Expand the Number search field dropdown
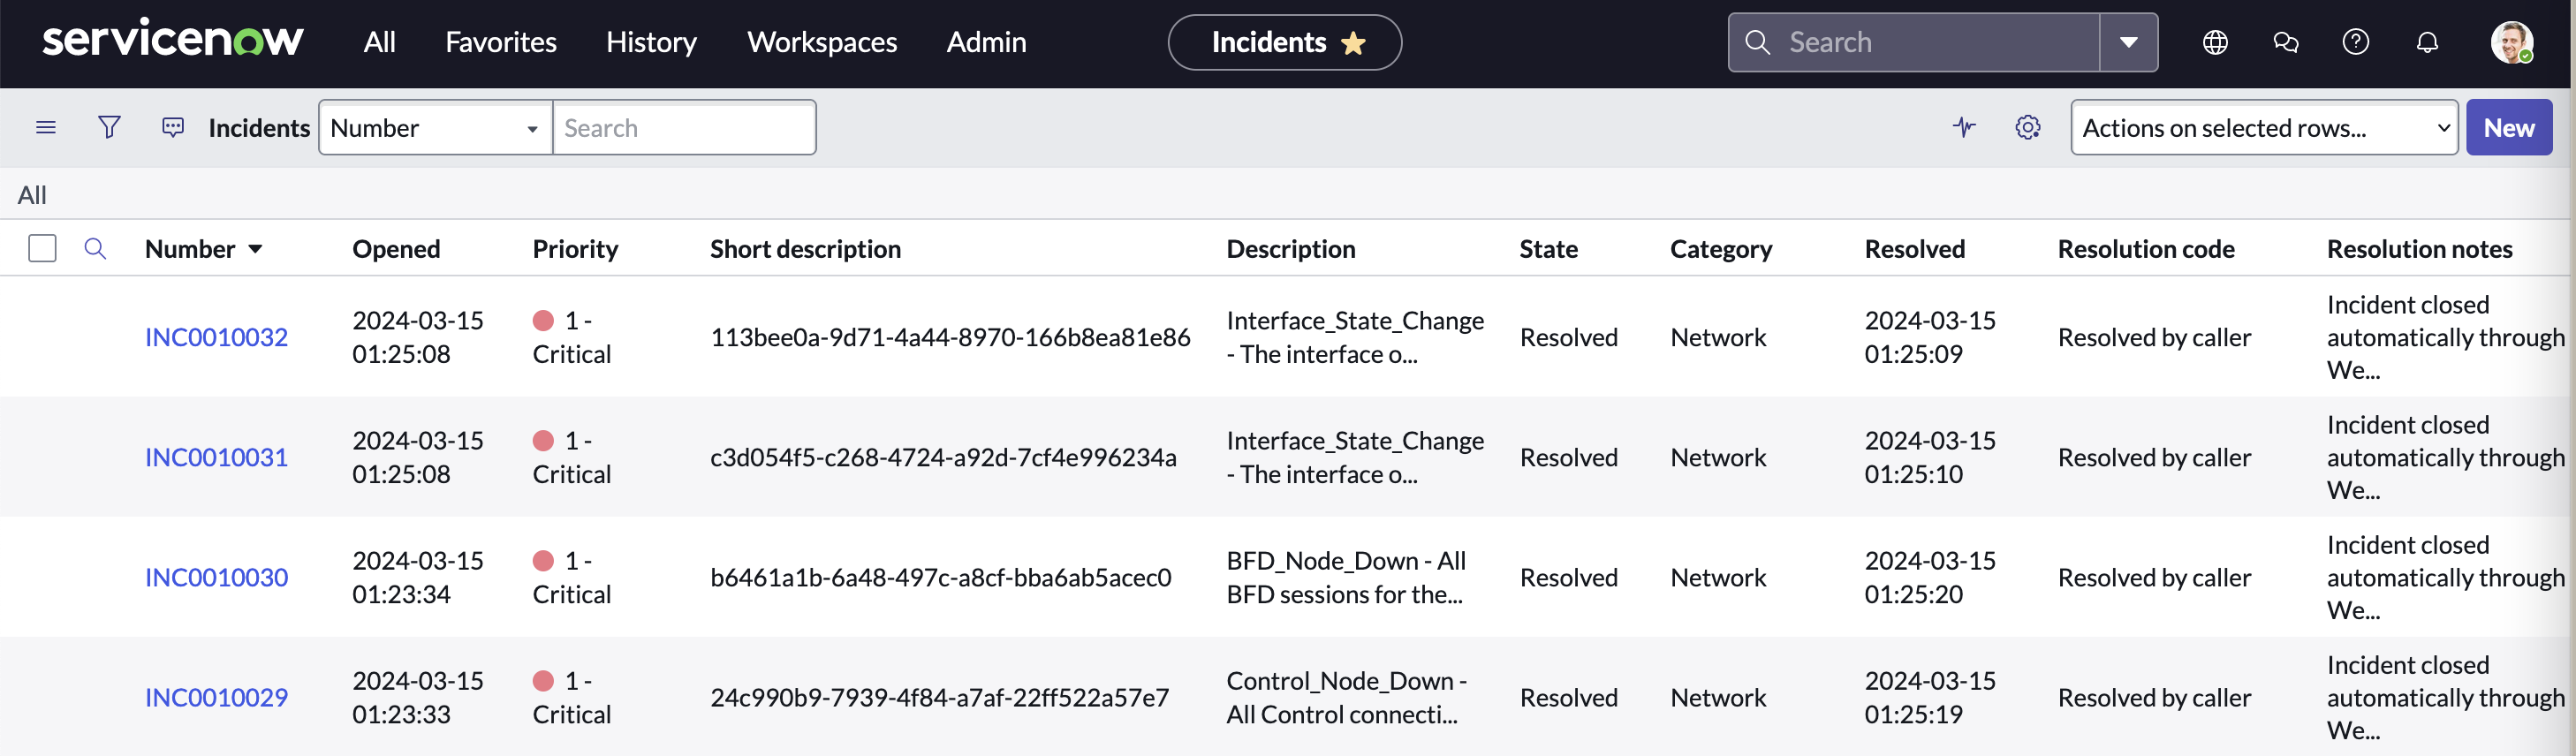Screen dimensions: 2576x756 tap(435, 127)
